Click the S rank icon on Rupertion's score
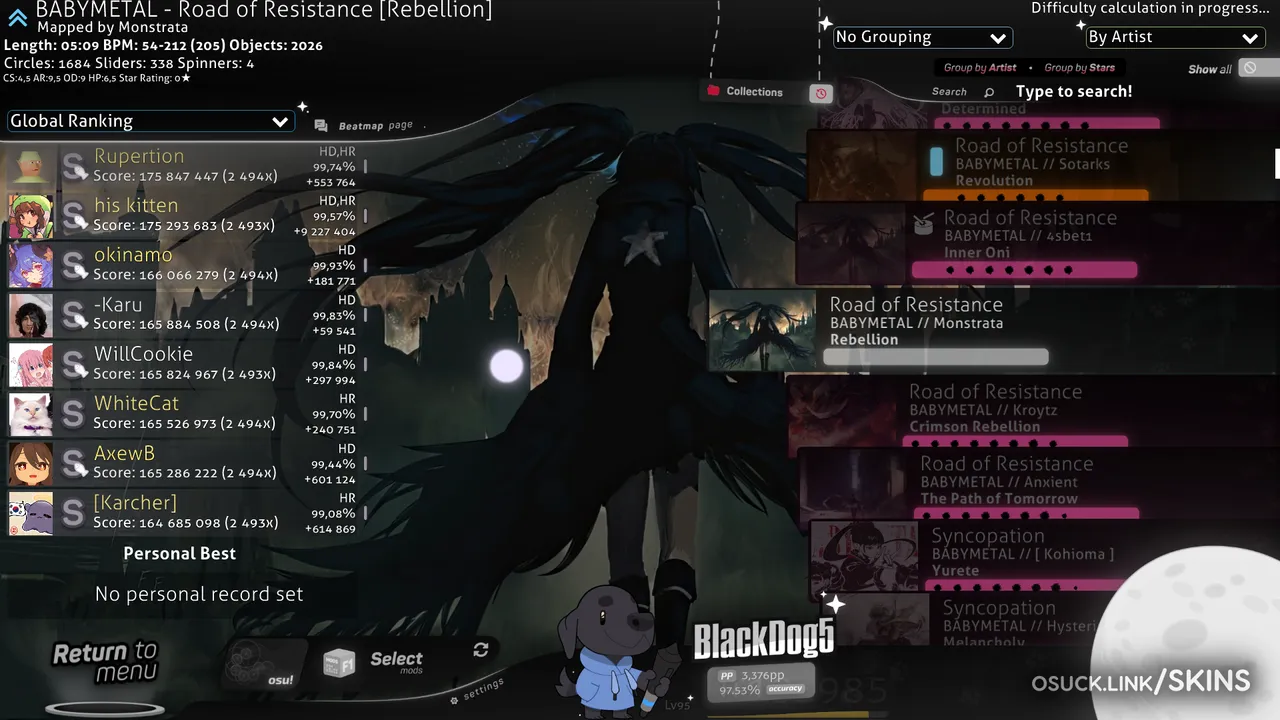Viewport: 1280px width, 720px height. (x=74, y=166)
